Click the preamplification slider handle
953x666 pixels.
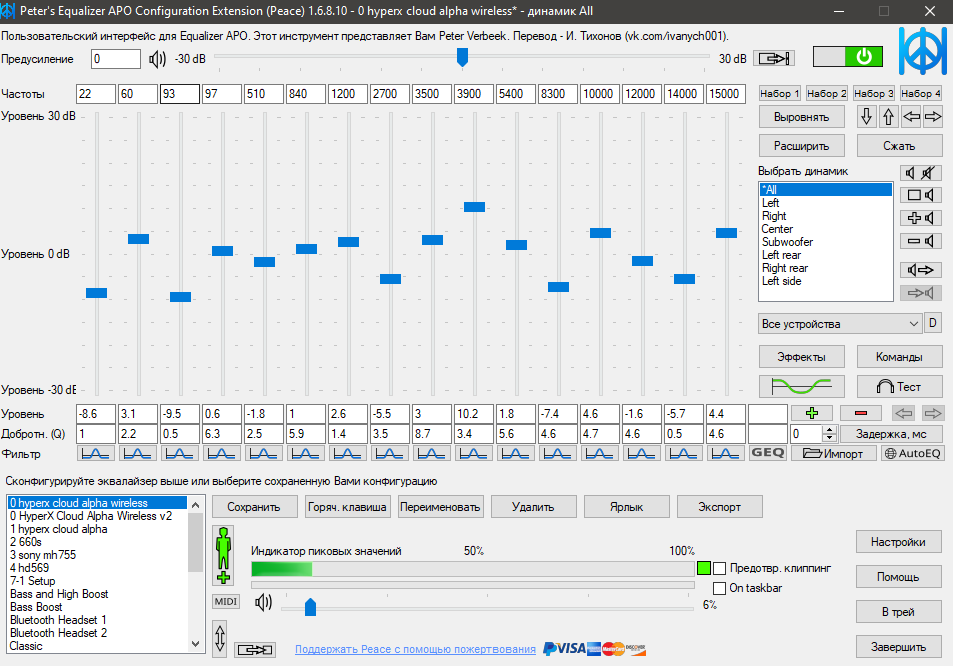(463, 58)
